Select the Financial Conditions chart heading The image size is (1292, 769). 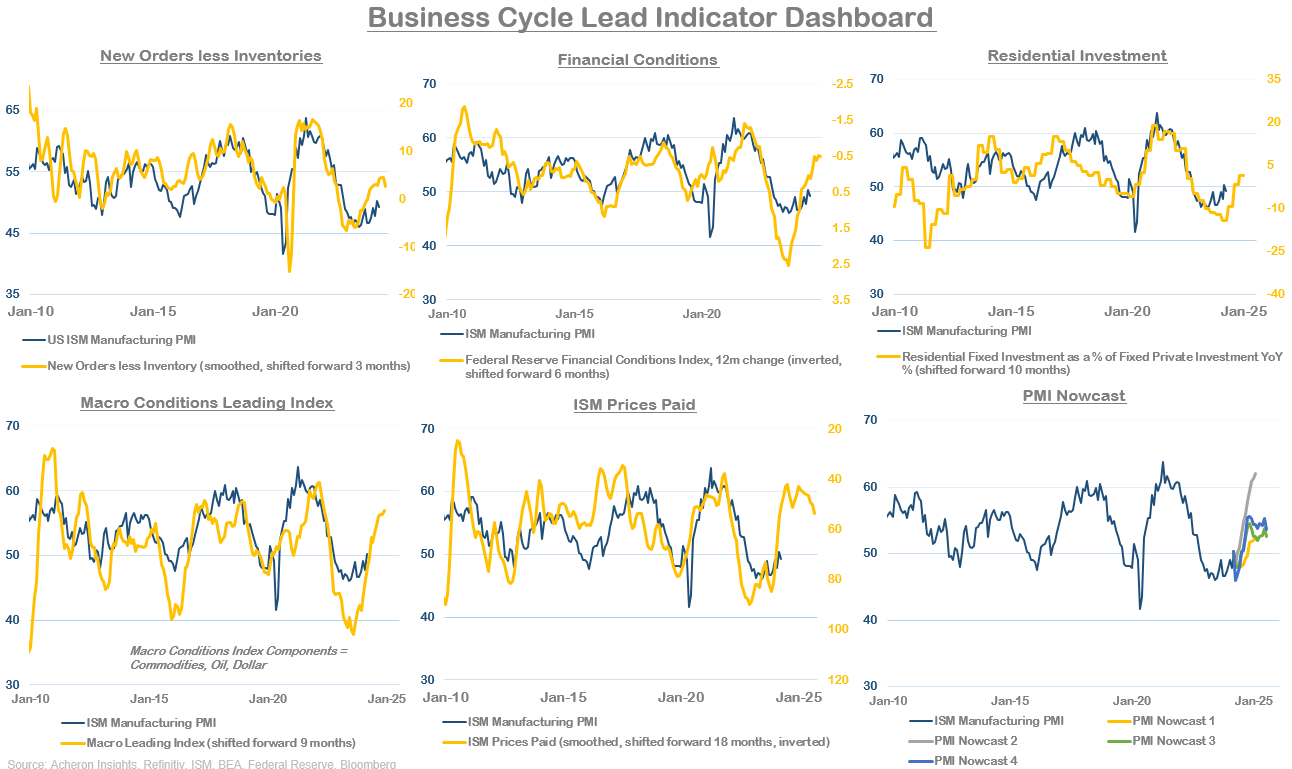638,60
